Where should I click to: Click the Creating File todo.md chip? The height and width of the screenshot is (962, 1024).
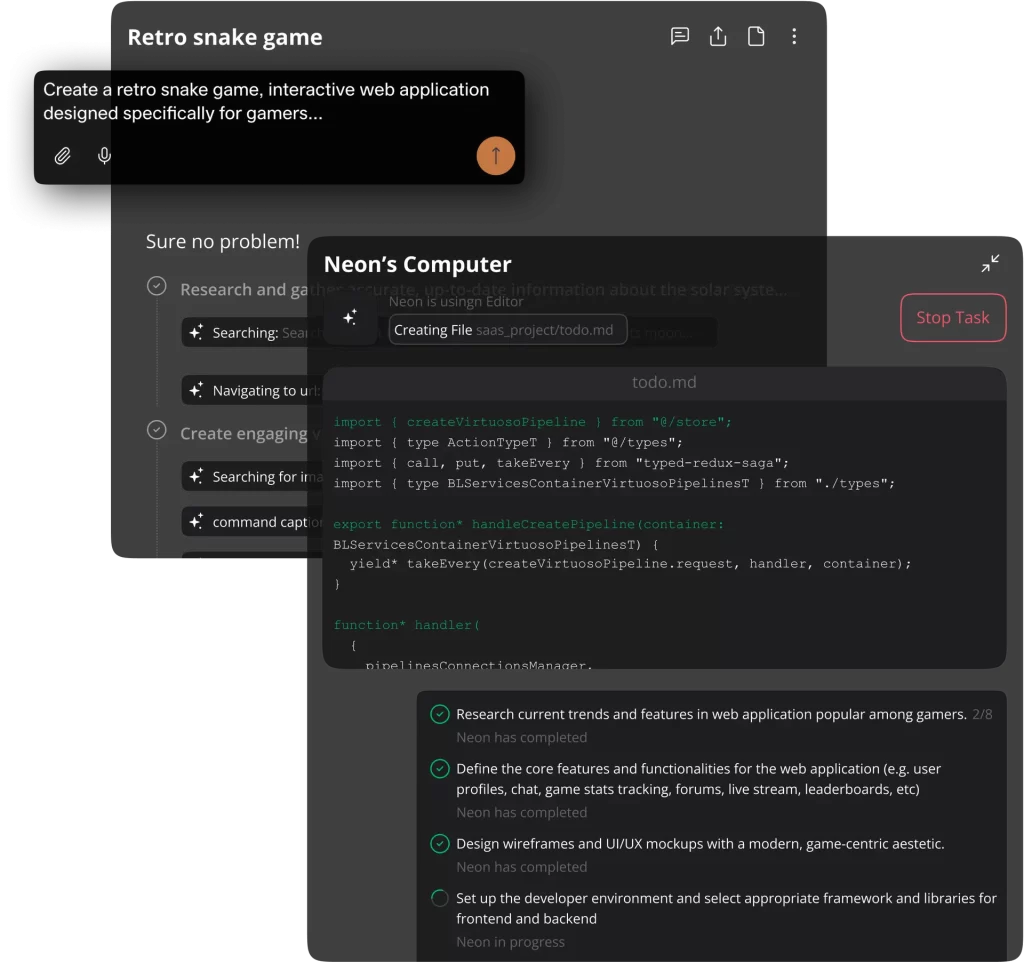coord(507,330)
